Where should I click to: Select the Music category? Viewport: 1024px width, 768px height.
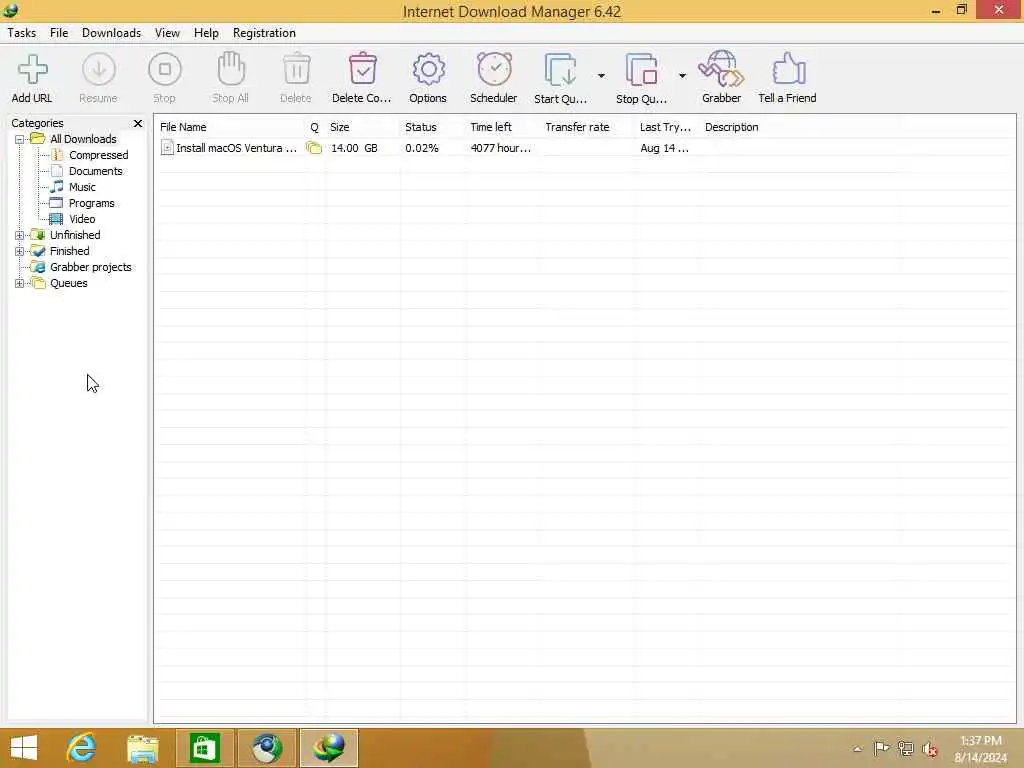[82, 187]
